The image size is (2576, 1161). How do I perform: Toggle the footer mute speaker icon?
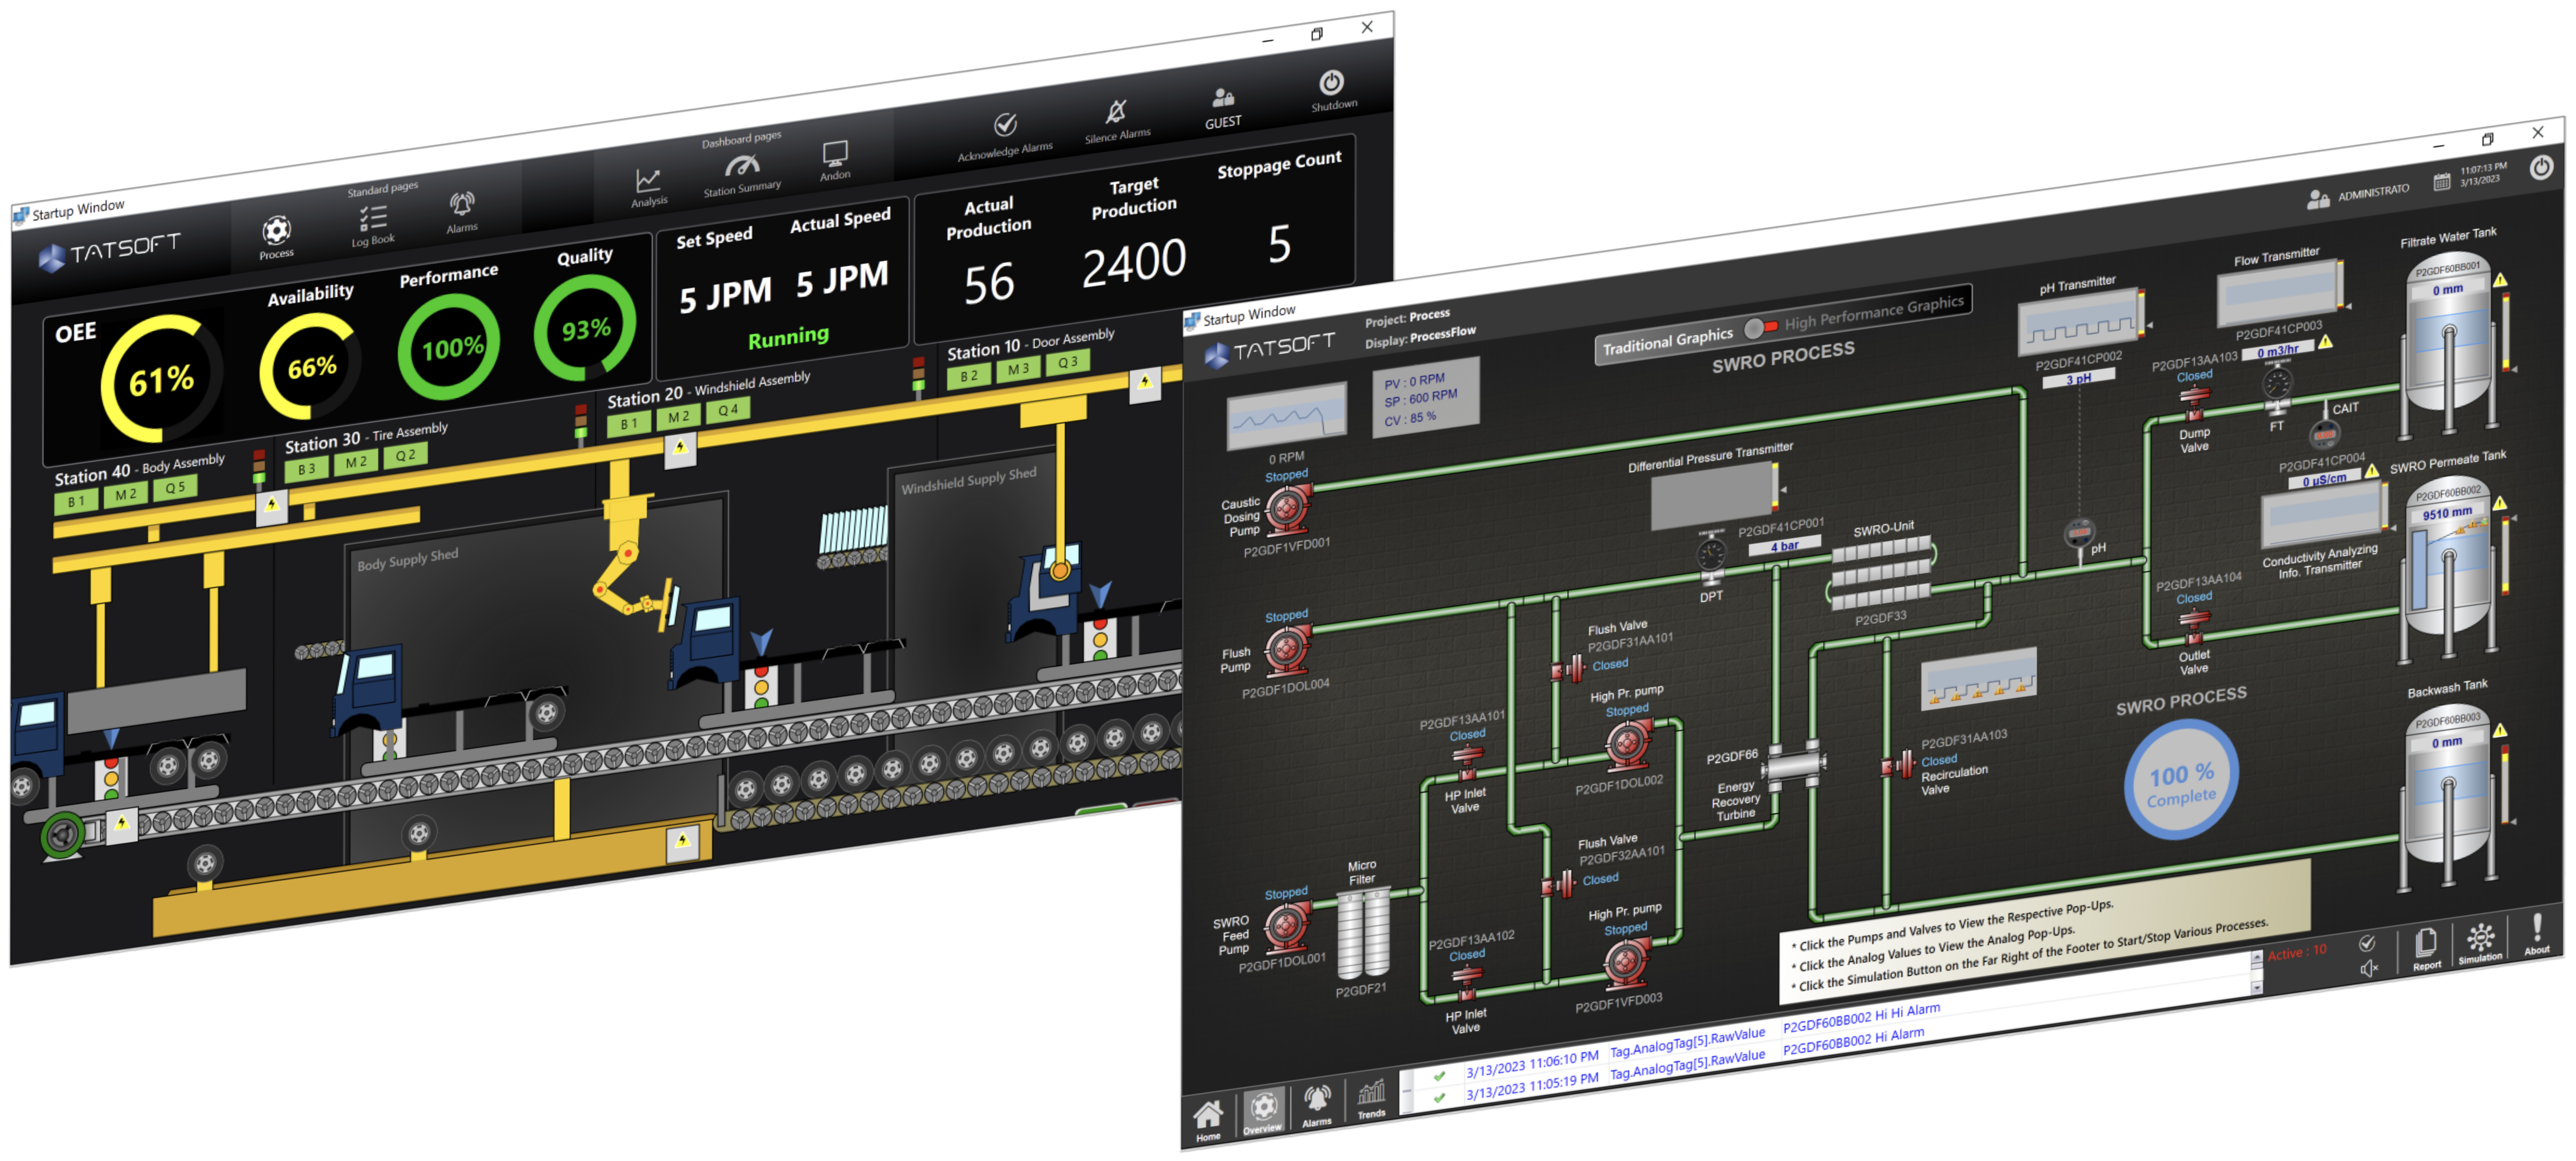pos(2369,968)
